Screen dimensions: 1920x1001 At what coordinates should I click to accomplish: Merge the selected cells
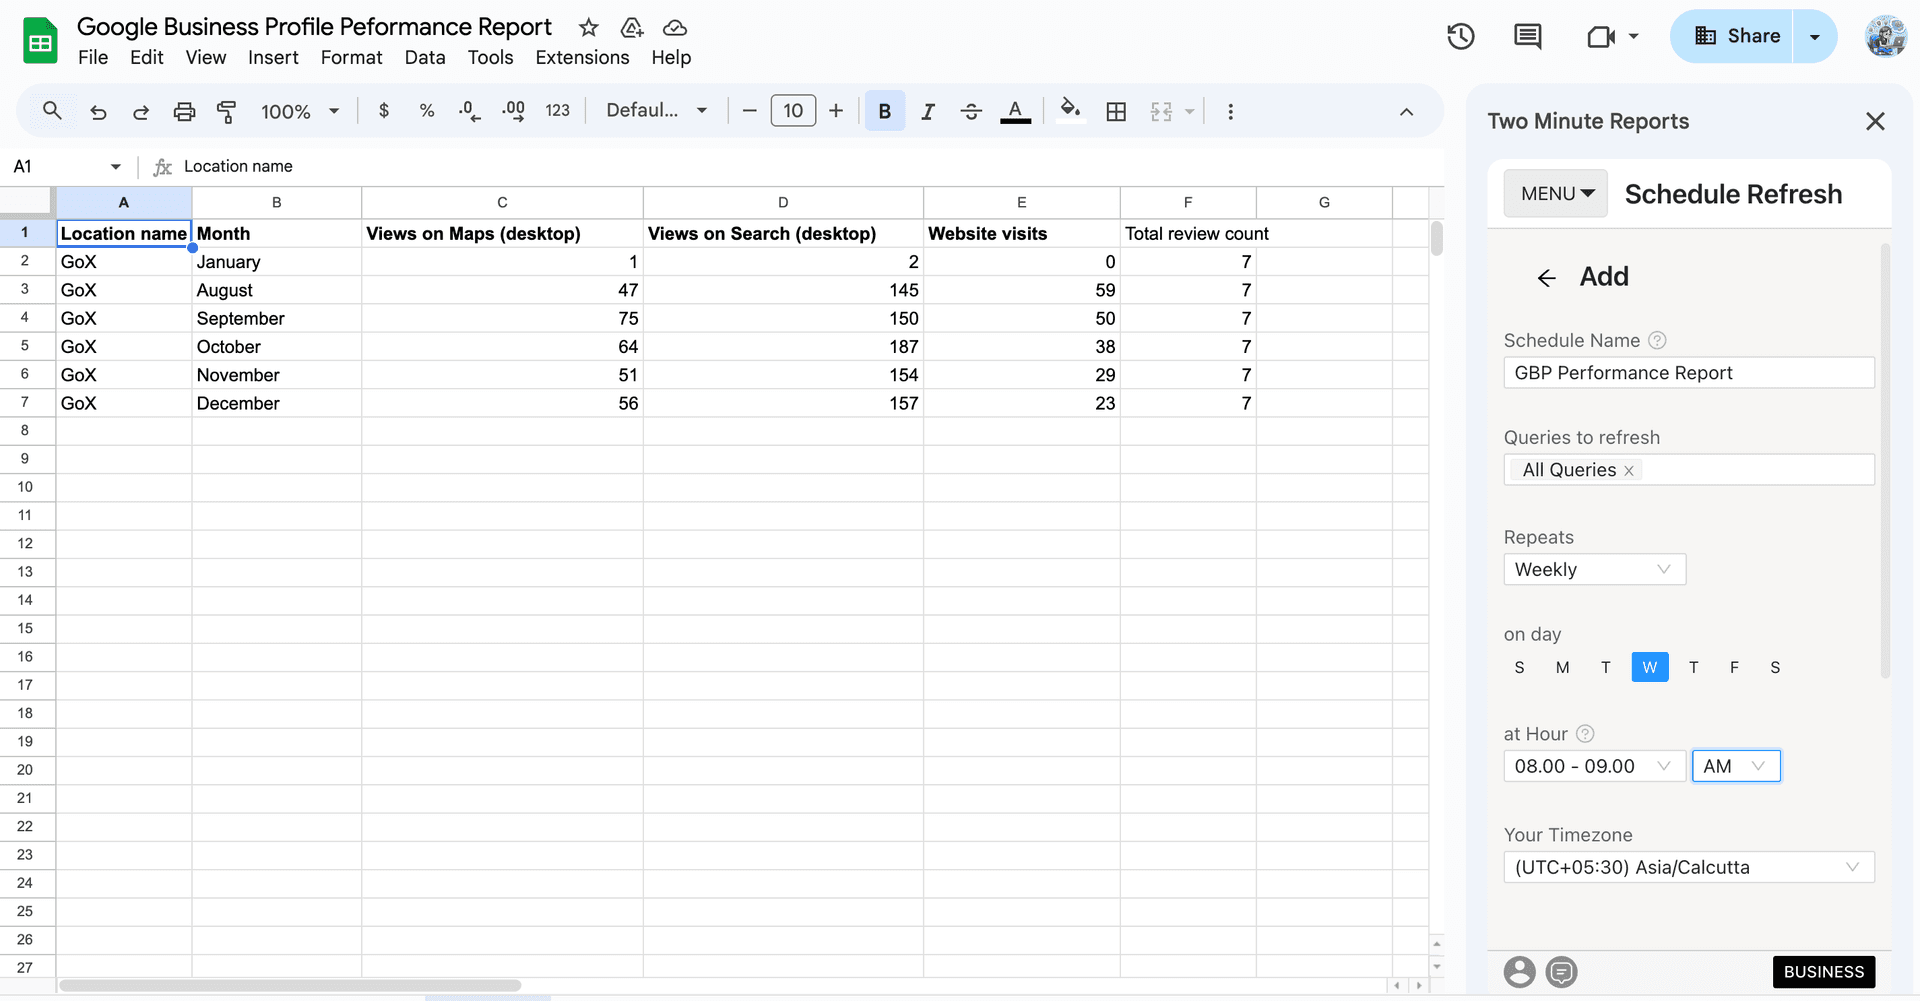[1163, 111]
